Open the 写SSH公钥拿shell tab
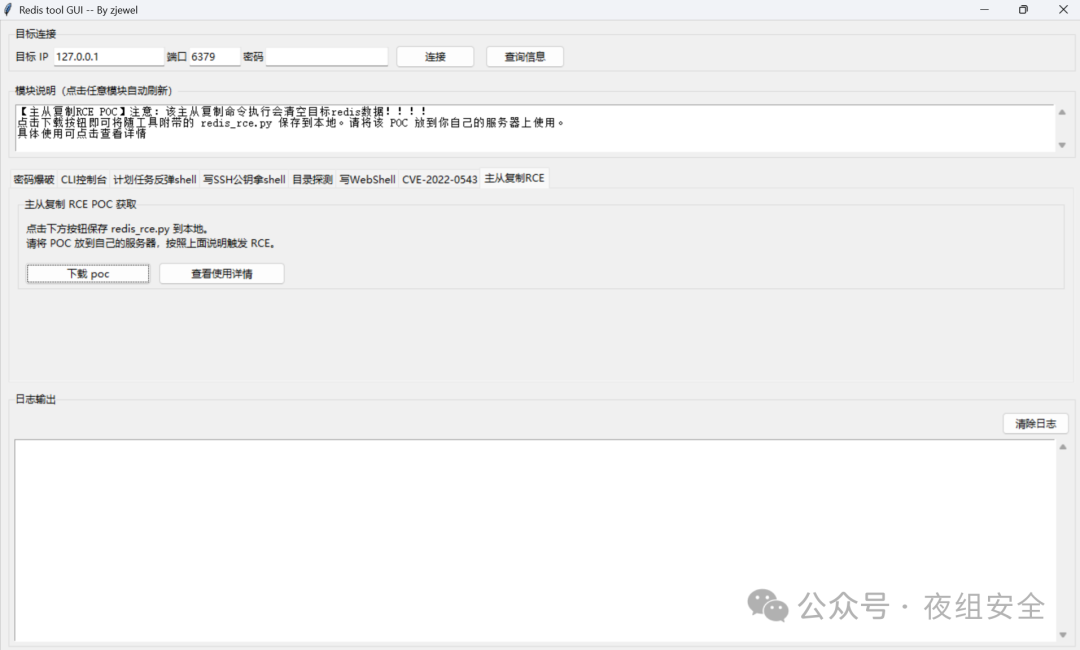1080x650 pixels. [x=244, y=180]
